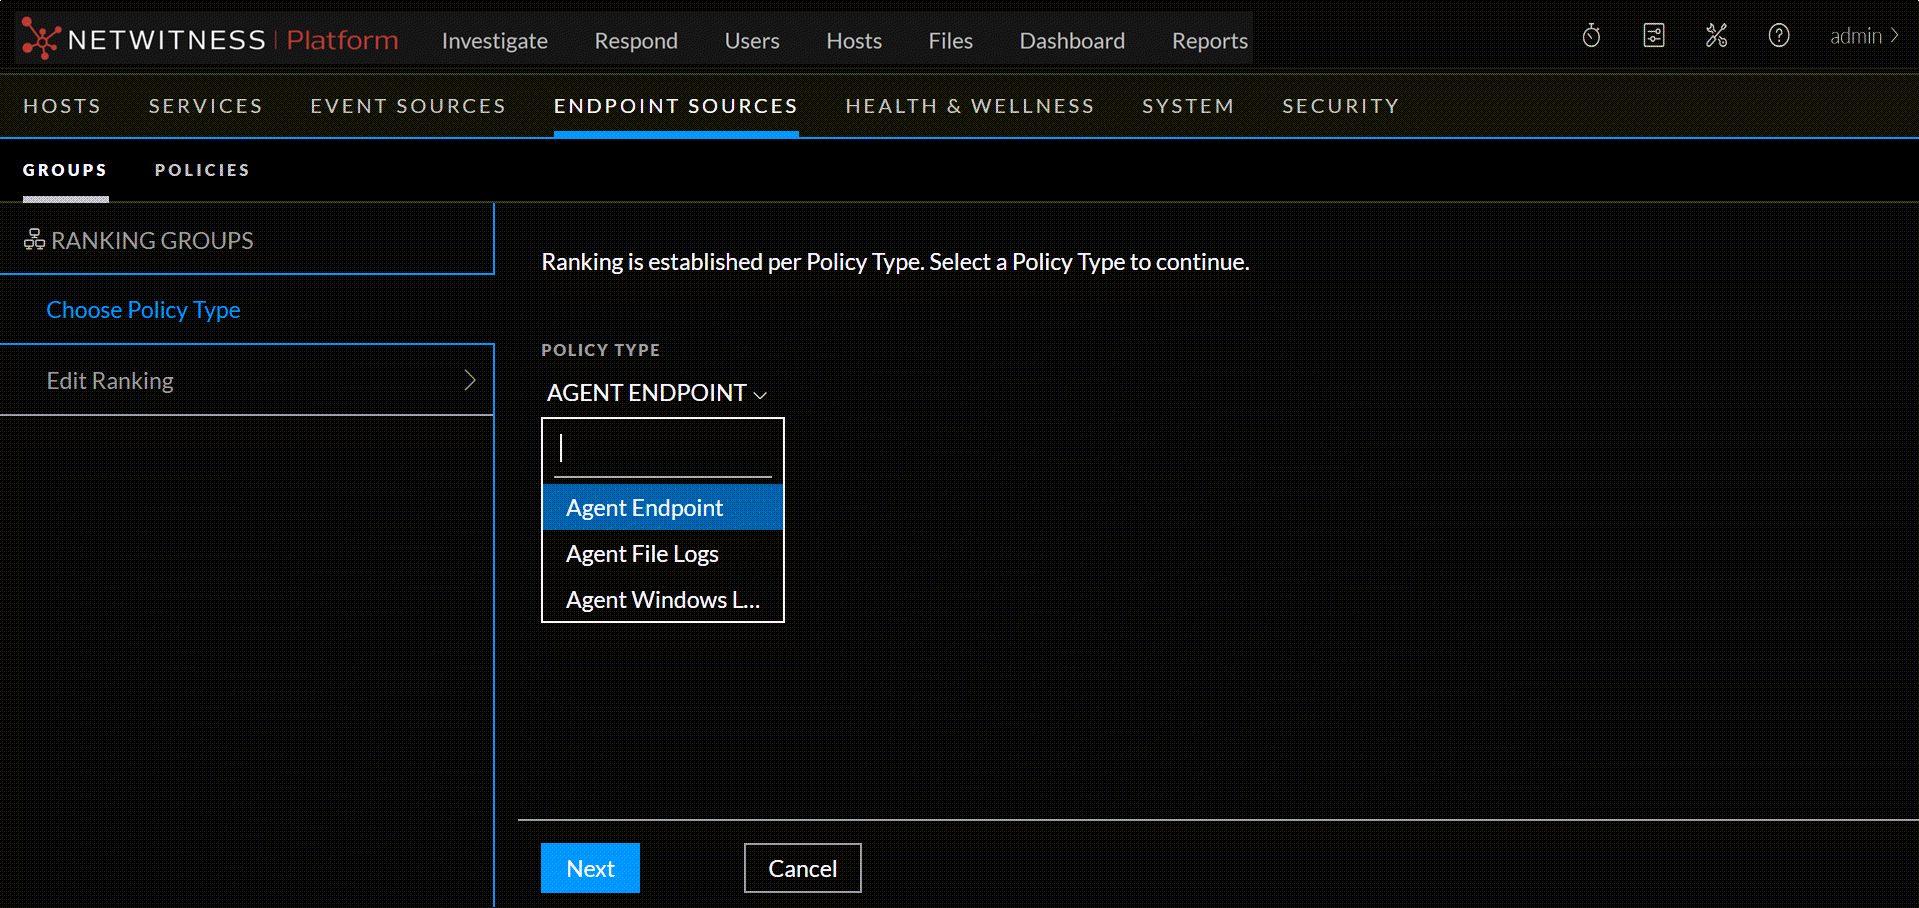
Task: Click the policy type search field
Action: (x=662, y=449)
